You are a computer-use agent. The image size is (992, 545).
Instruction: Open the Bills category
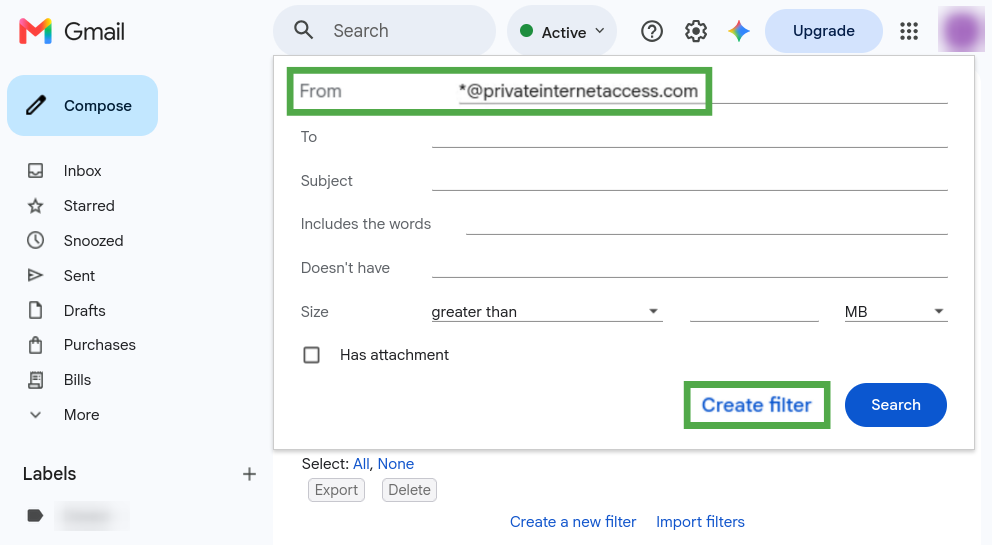(77, 380)
